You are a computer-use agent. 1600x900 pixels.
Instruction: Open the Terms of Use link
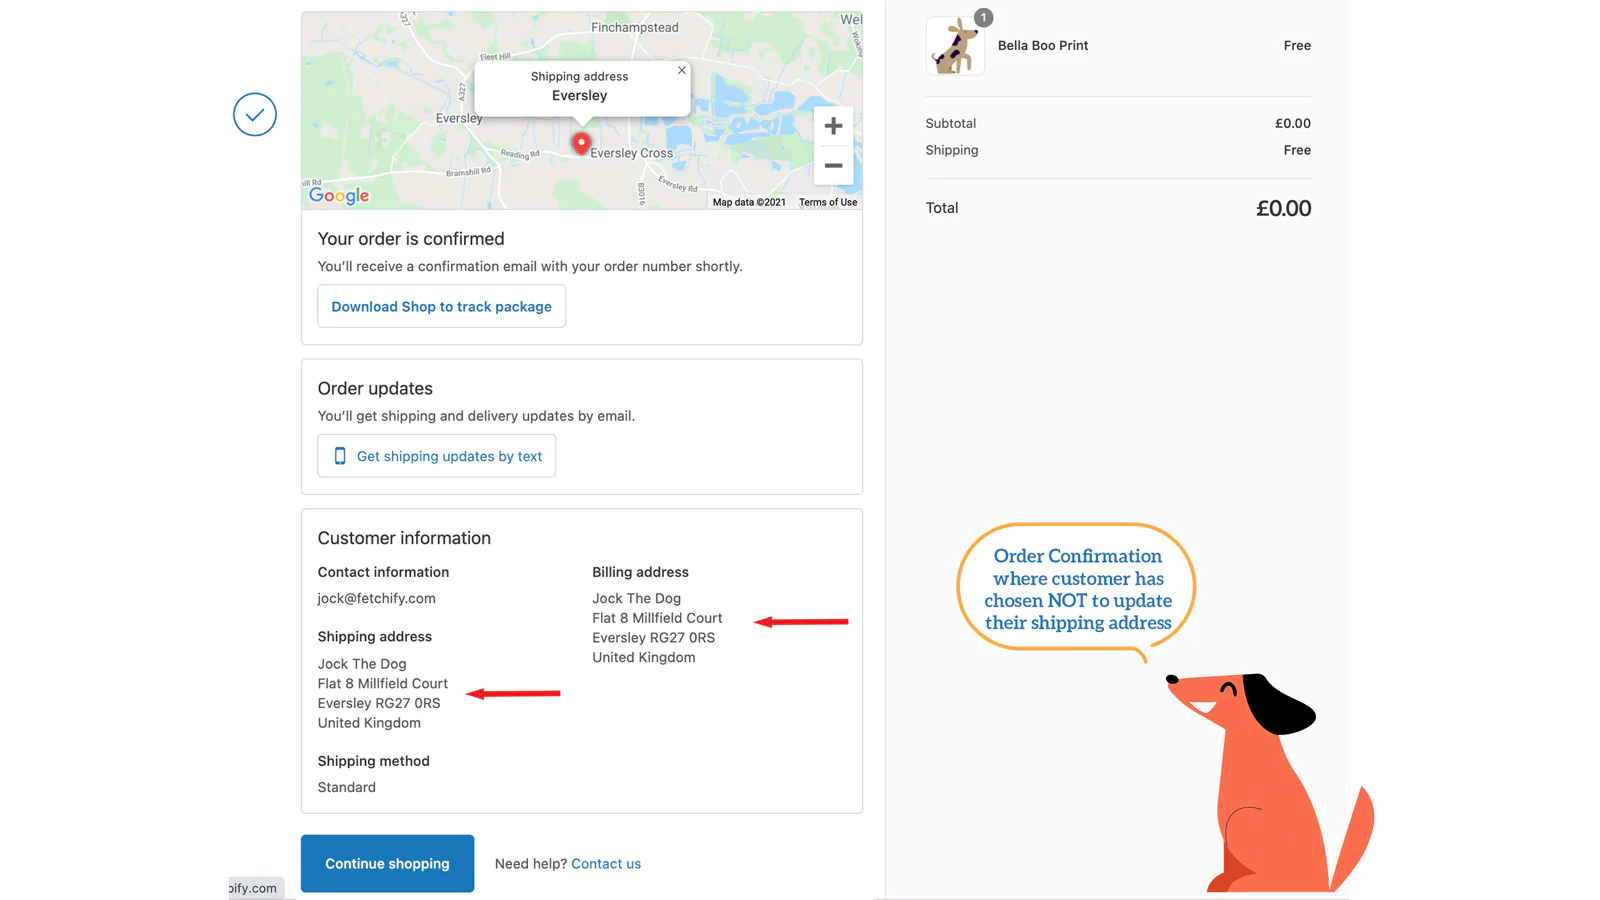coord(827,202)
